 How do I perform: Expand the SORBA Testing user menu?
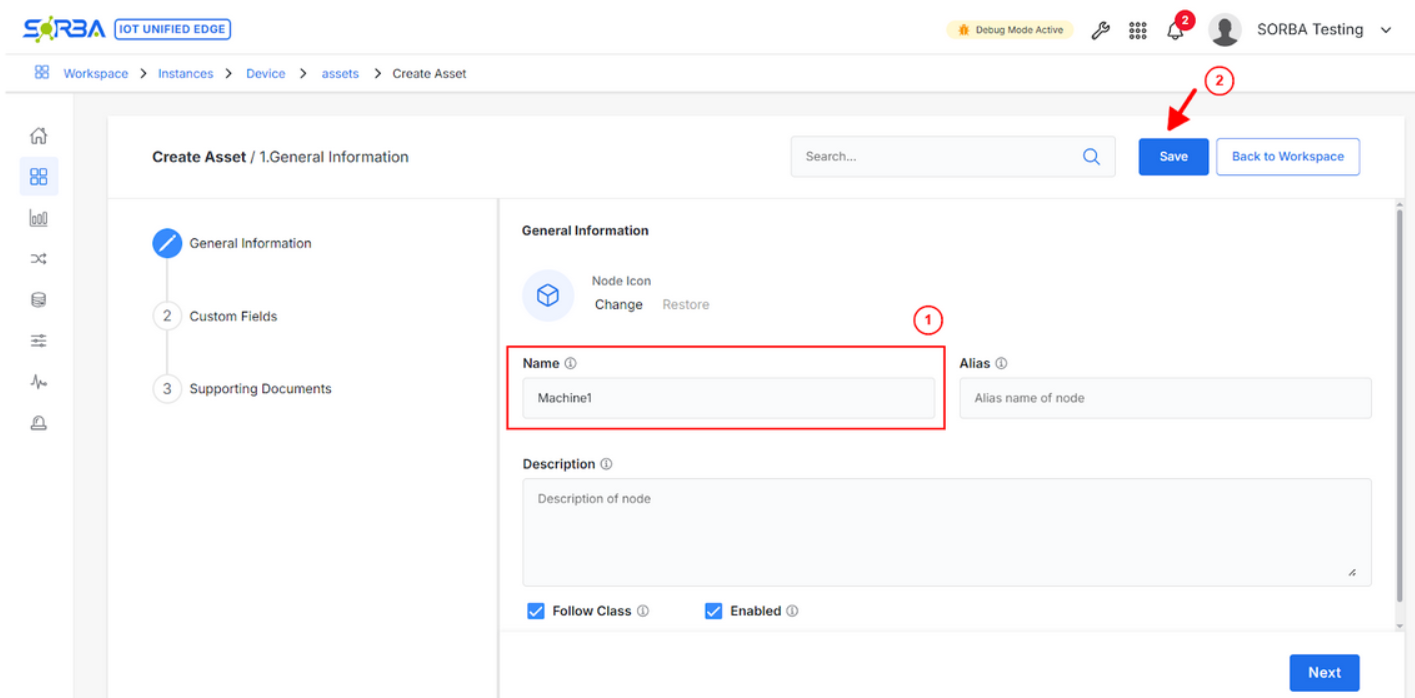coord(1385,30)
